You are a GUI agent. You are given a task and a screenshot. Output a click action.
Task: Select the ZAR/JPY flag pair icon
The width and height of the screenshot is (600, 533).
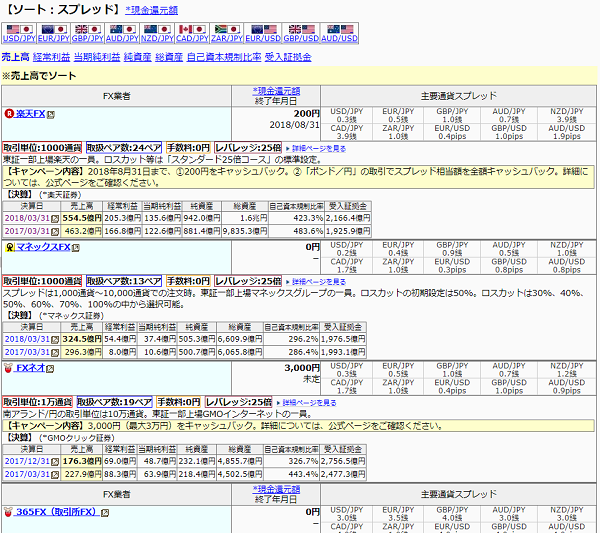(x=227, y=29)
